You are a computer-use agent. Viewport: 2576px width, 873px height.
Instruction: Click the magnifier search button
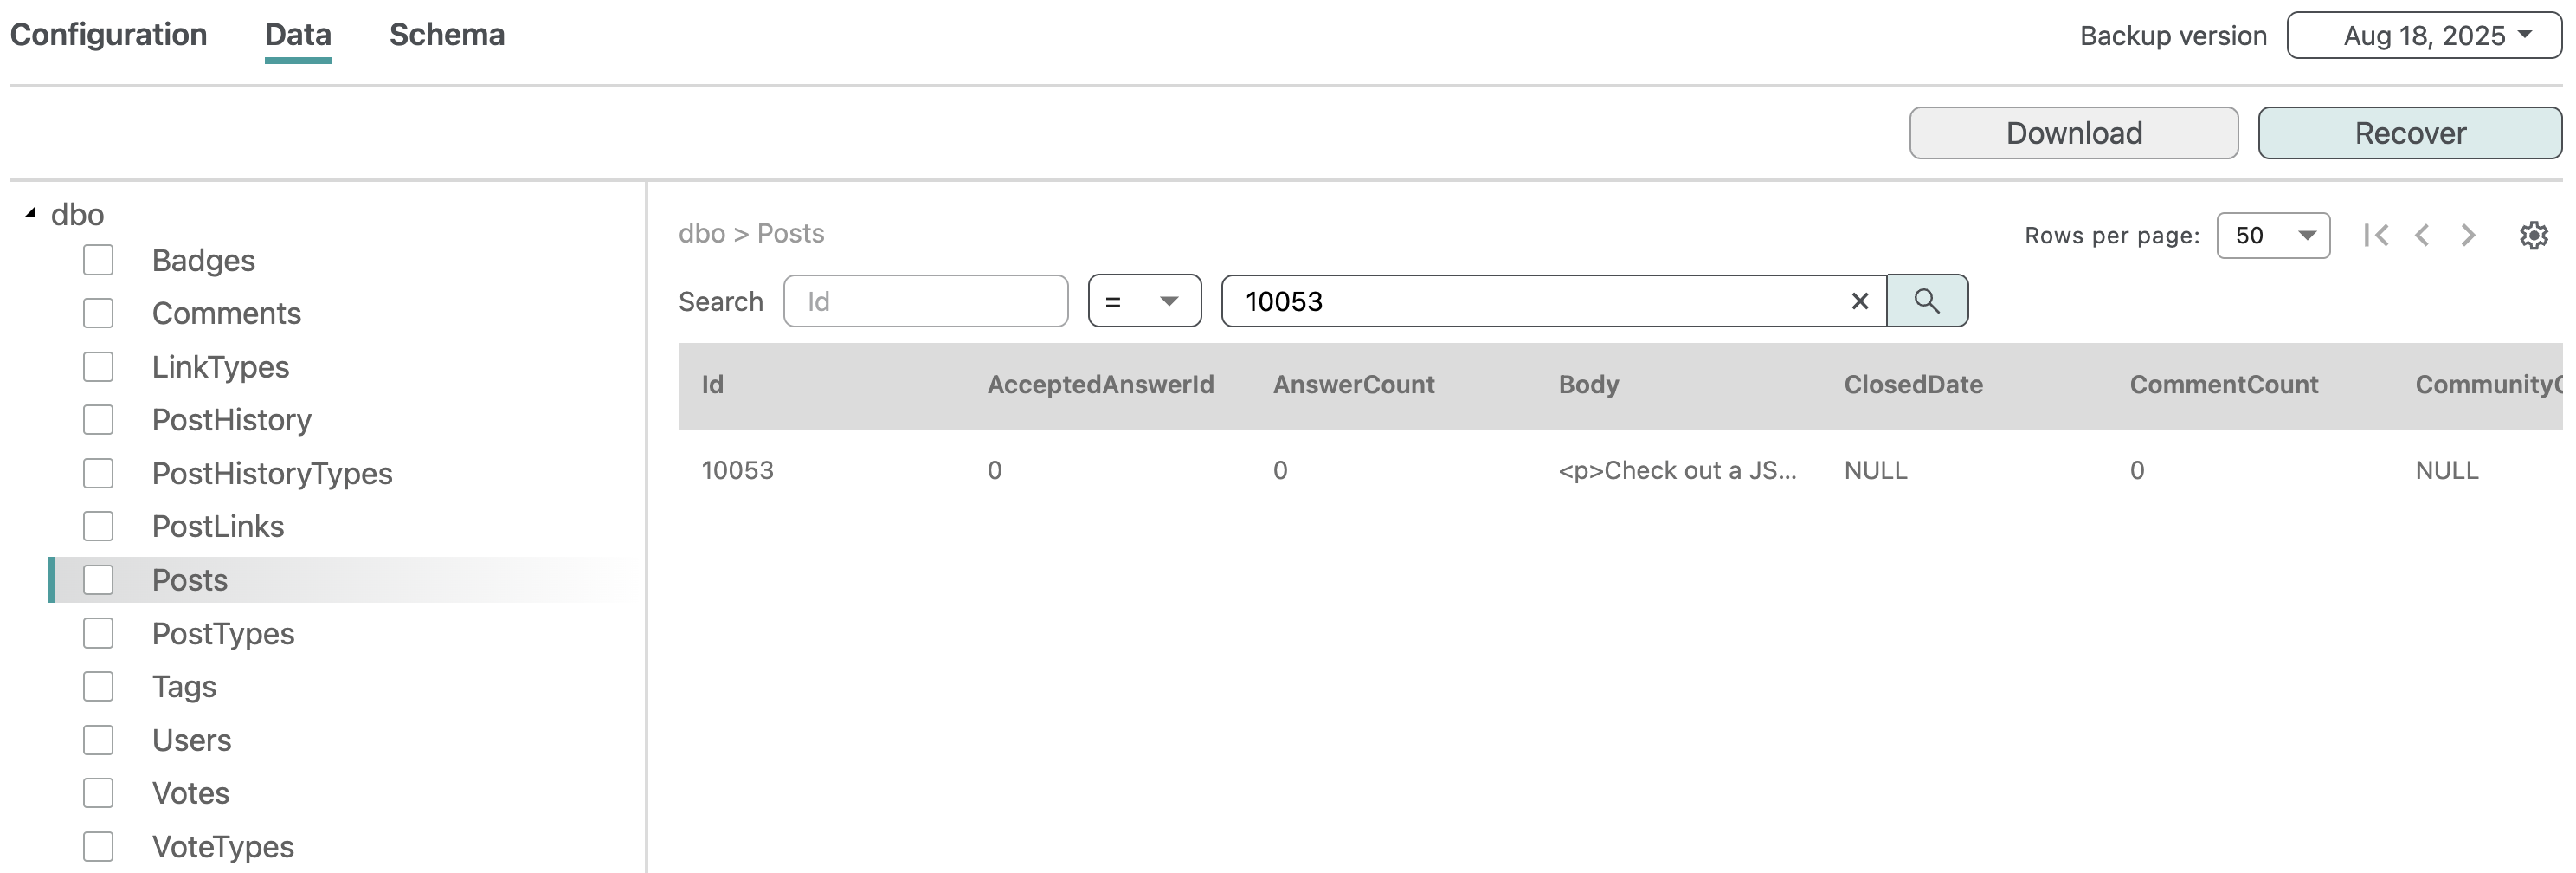point(1926,301)
